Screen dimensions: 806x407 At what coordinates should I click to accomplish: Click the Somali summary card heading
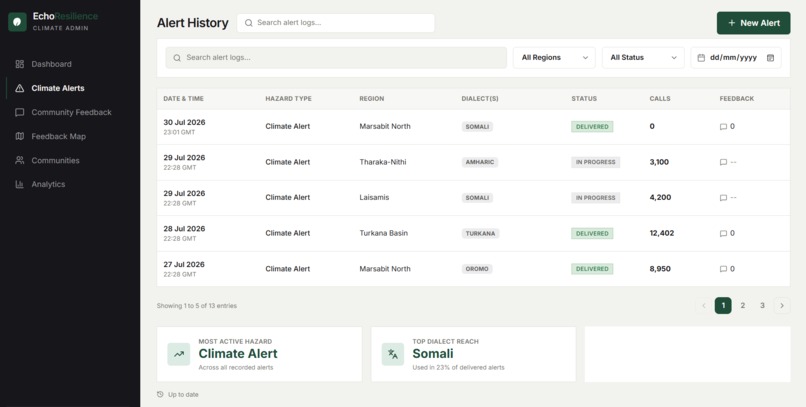[x=433, y=354]
